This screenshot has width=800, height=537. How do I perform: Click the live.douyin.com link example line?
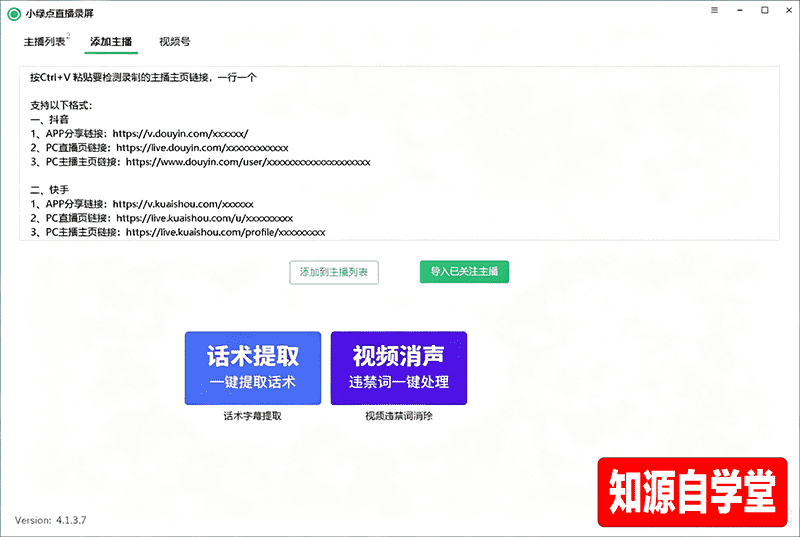coord(159,148)
